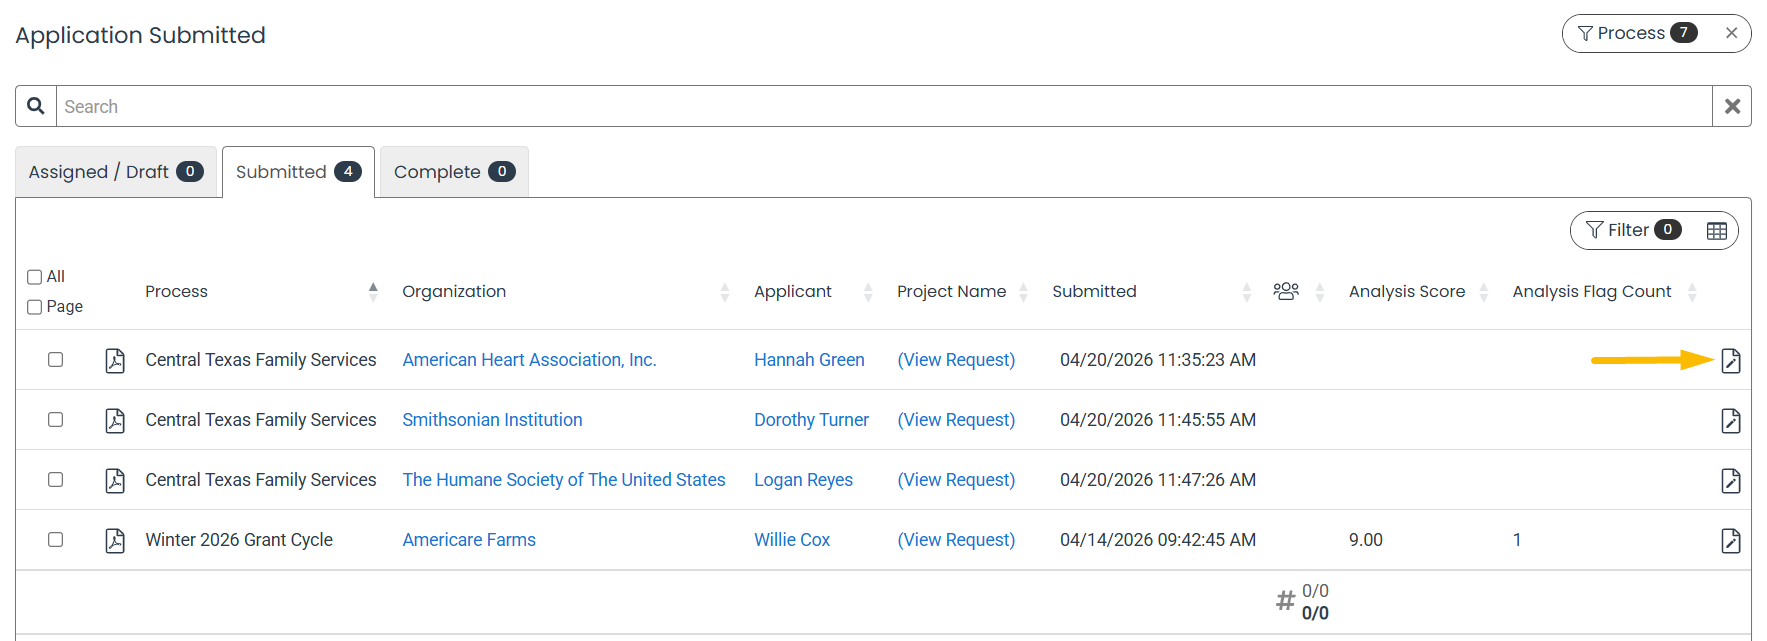Open The Humane Society of The United States link

pos(564,480)
